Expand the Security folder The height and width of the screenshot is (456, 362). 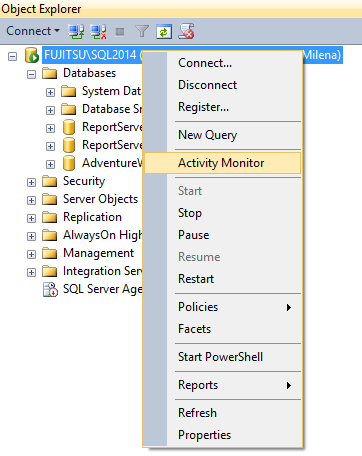point(31,182)
